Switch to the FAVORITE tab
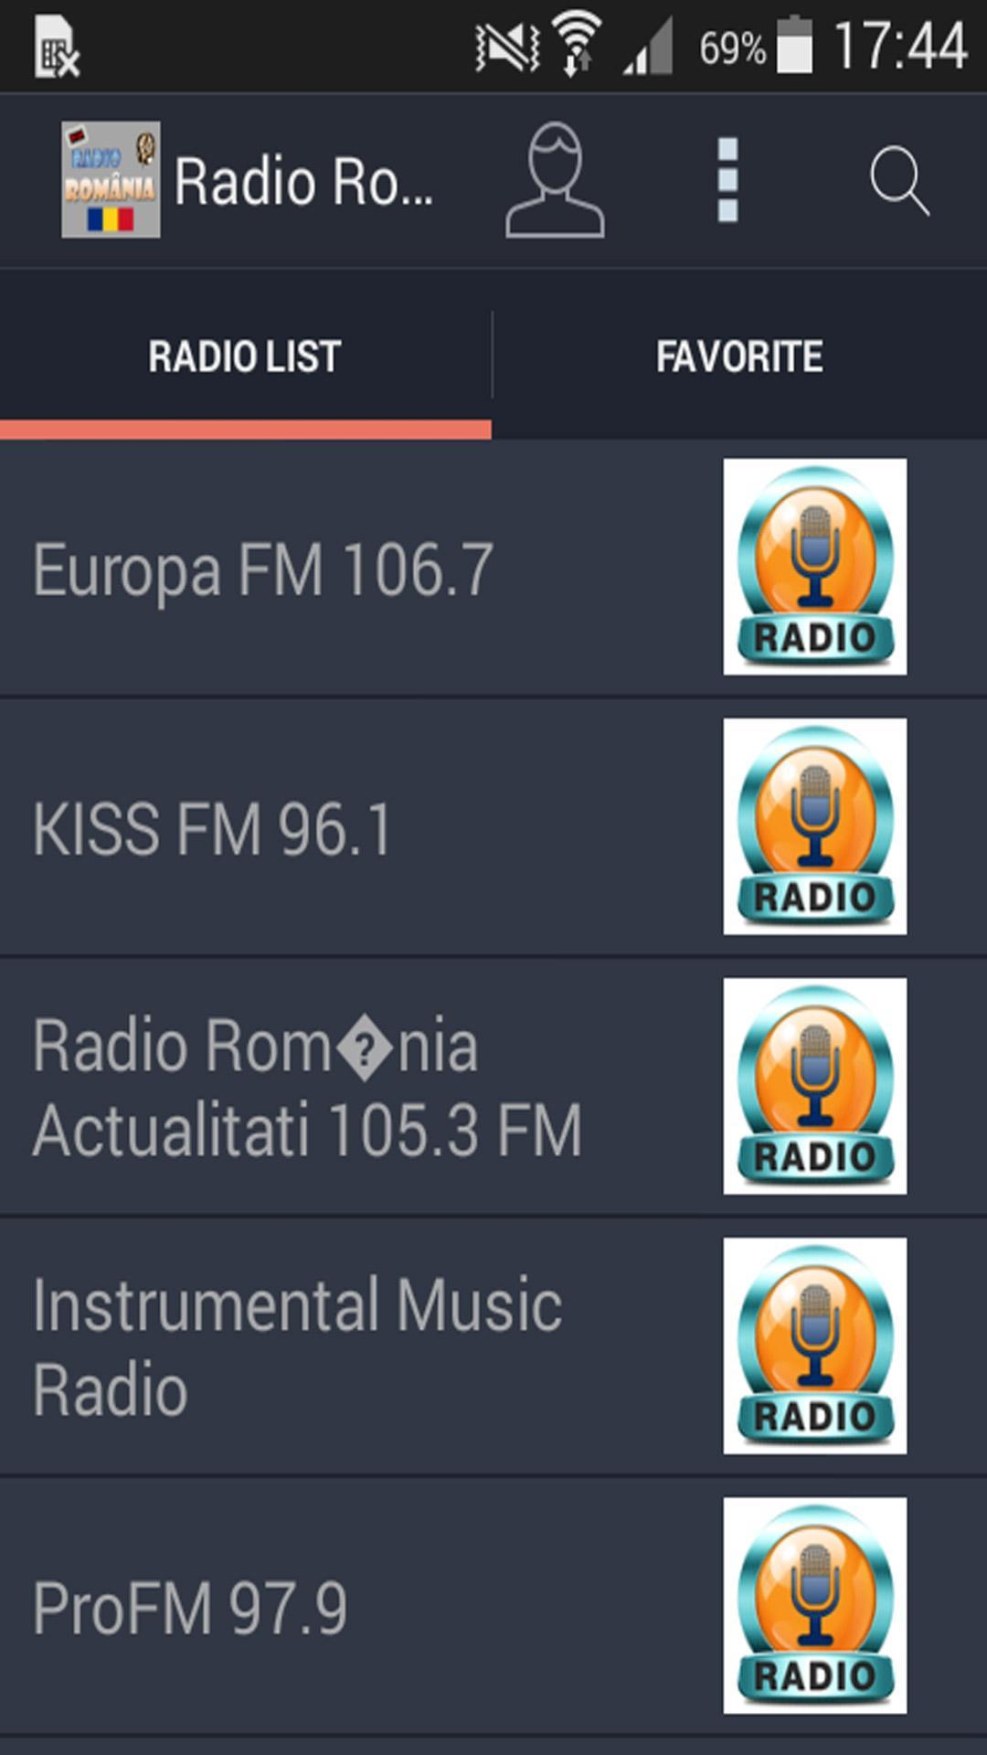987x1755 pixels. point(740,357)
